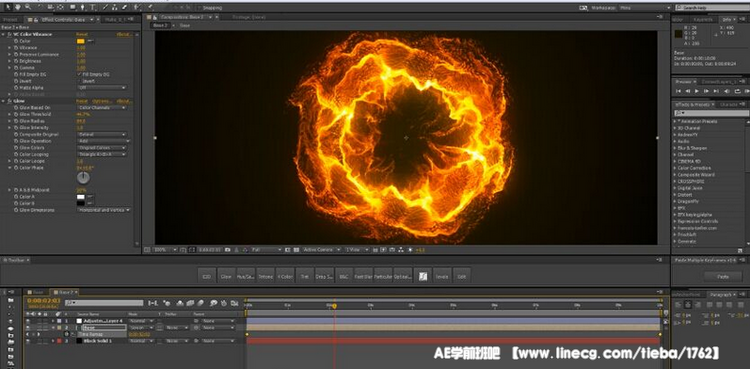The image size is (750, 369).
Task: Open the timeline Graph Editor icon
Action: pos(234,303)
